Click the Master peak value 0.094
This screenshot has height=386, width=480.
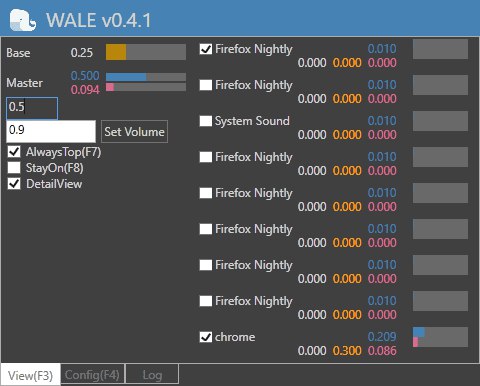(85, 90)
